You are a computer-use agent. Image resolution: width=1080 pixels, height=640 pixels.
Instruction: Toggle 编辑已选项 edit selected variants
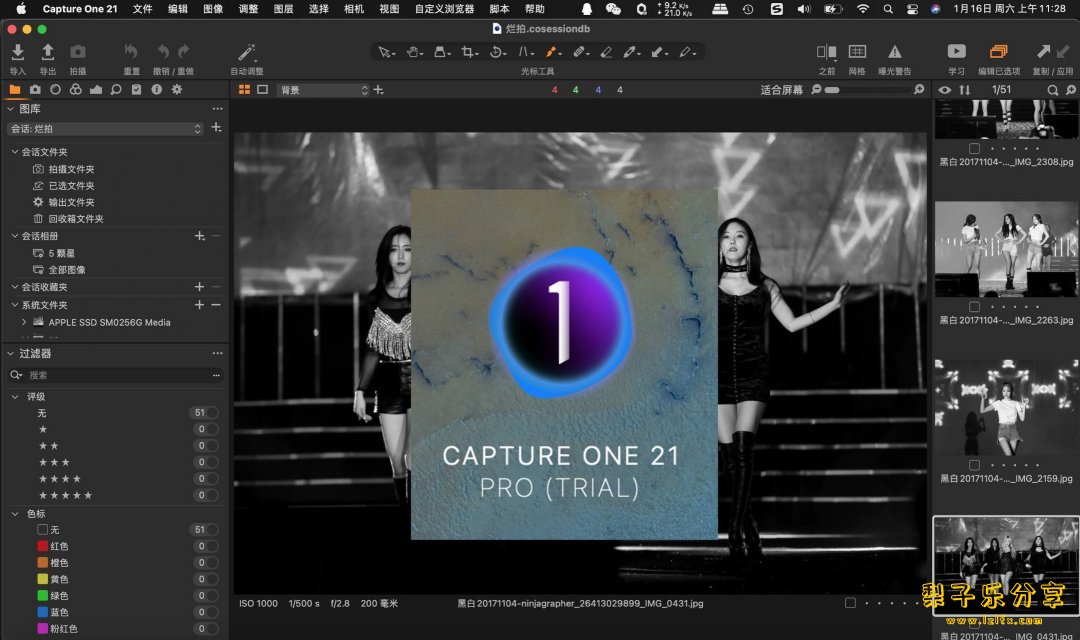click(999, 52)
